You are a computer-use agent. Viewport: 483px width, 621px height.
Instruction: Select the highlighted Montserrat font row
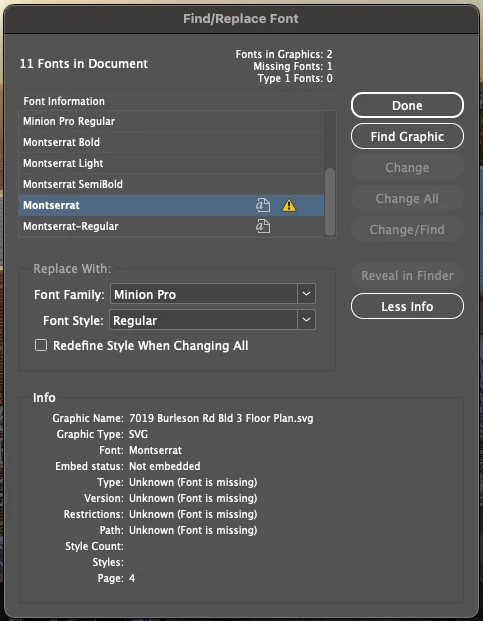coord(171,205)
